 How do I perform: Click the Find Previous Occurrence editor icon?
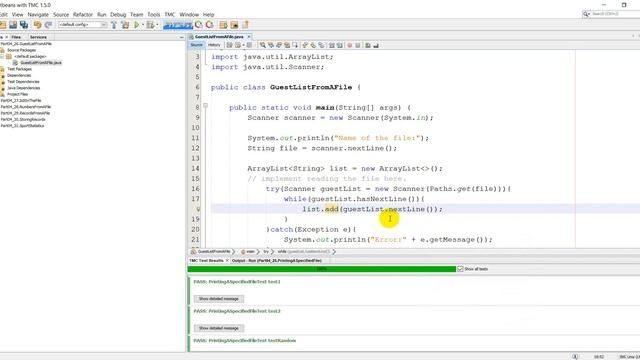point(271,45)
